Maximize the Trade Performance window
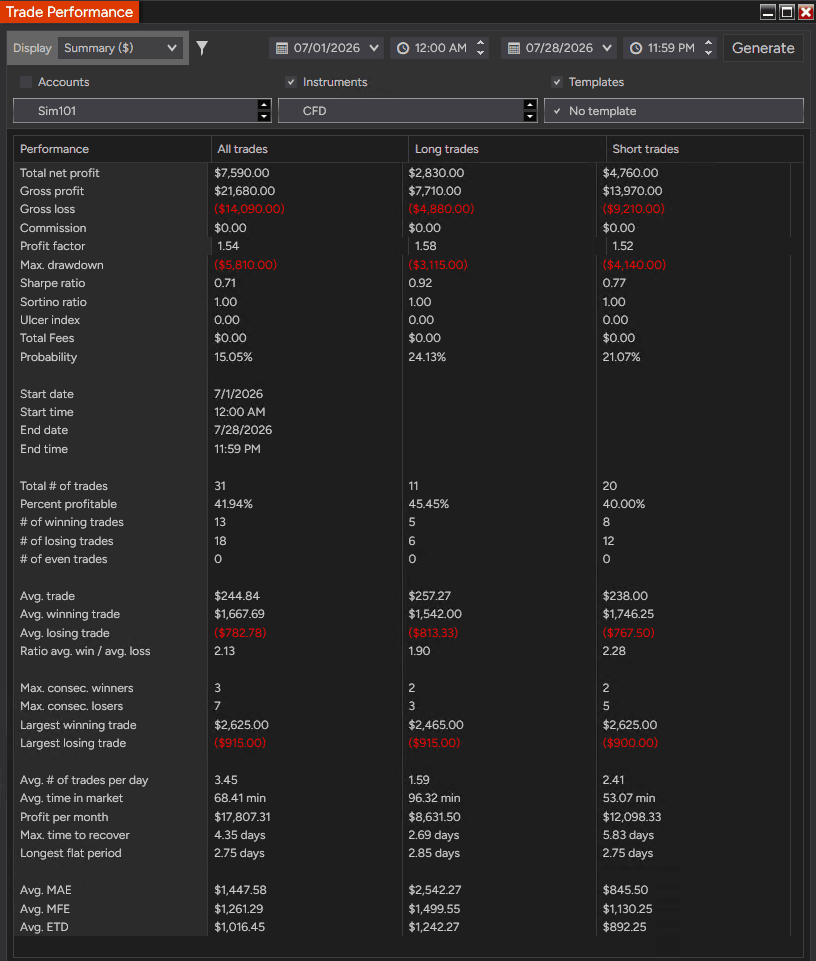The image size is (816, 961). click(787, 12)
